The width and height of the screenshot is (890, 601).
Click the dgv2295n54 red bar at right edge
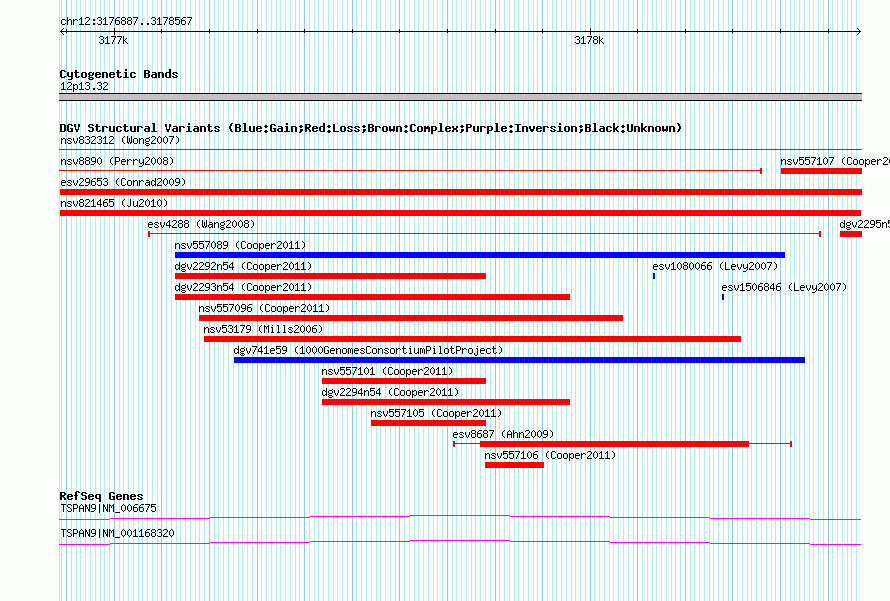click(x=851, y=234)
